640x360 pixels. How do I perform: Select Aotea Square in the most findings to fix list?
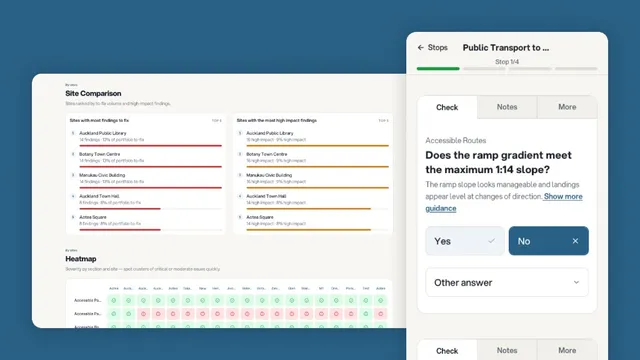(93, 217)
